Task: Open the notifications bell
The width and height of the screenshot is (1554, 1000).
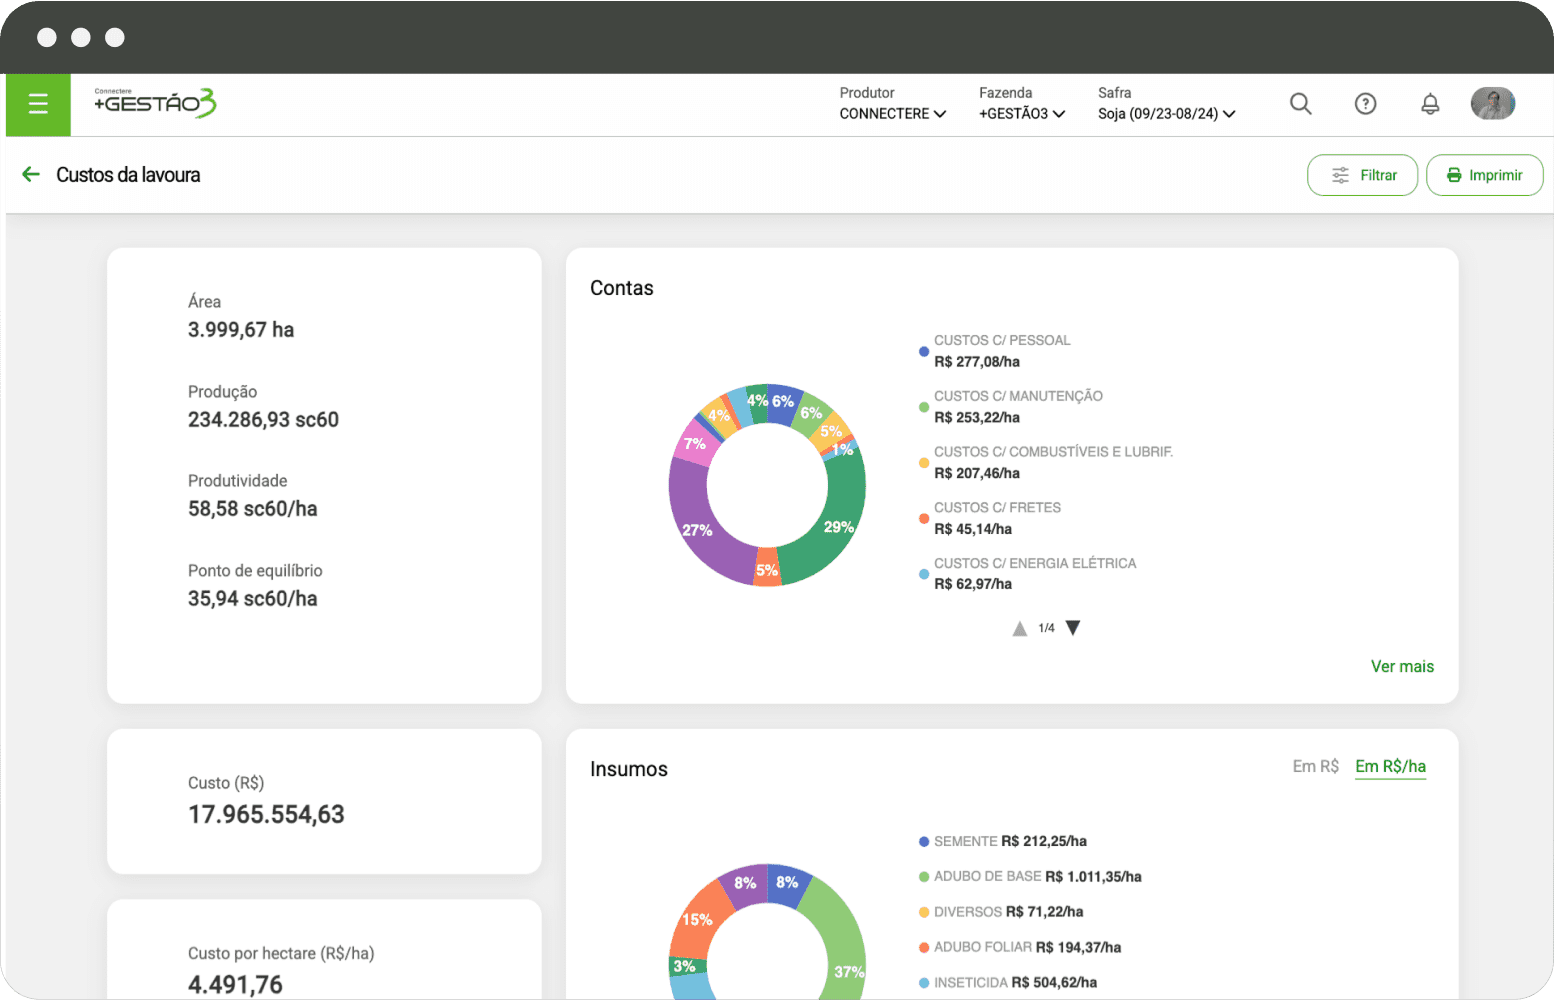Action: point(1430,104)
